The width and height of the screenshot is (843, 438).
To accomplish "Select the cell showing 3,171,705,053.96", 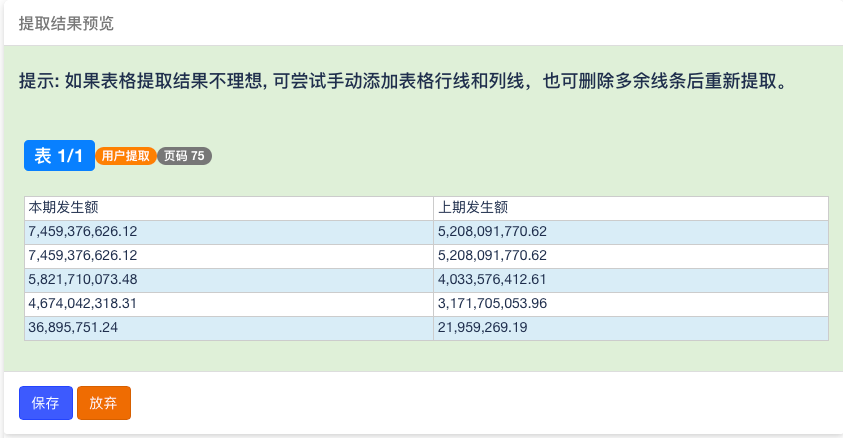I will pos(631,304).
